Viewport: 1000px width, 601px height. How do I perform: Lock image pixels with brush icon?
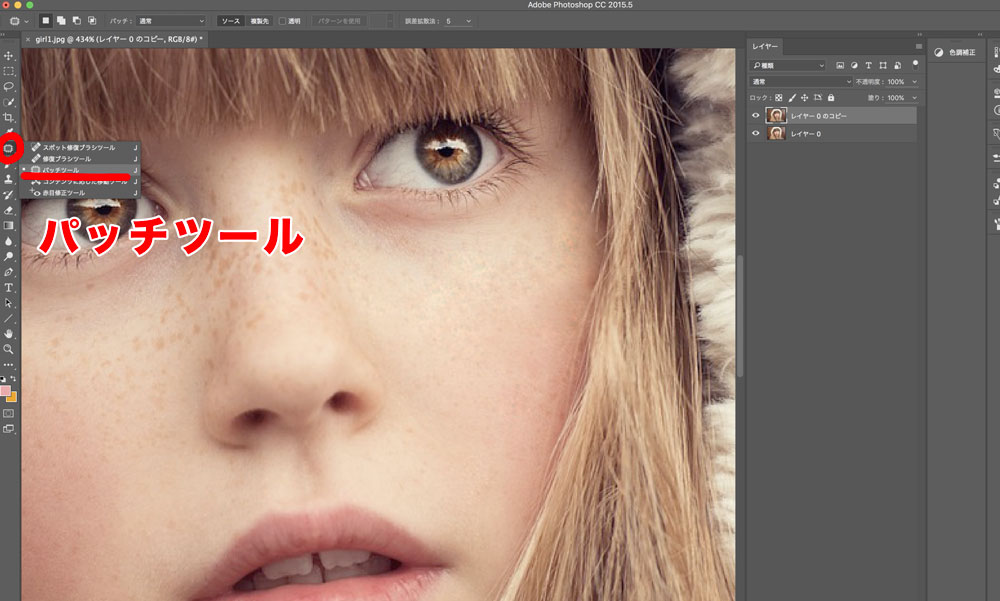click(792, 98)
